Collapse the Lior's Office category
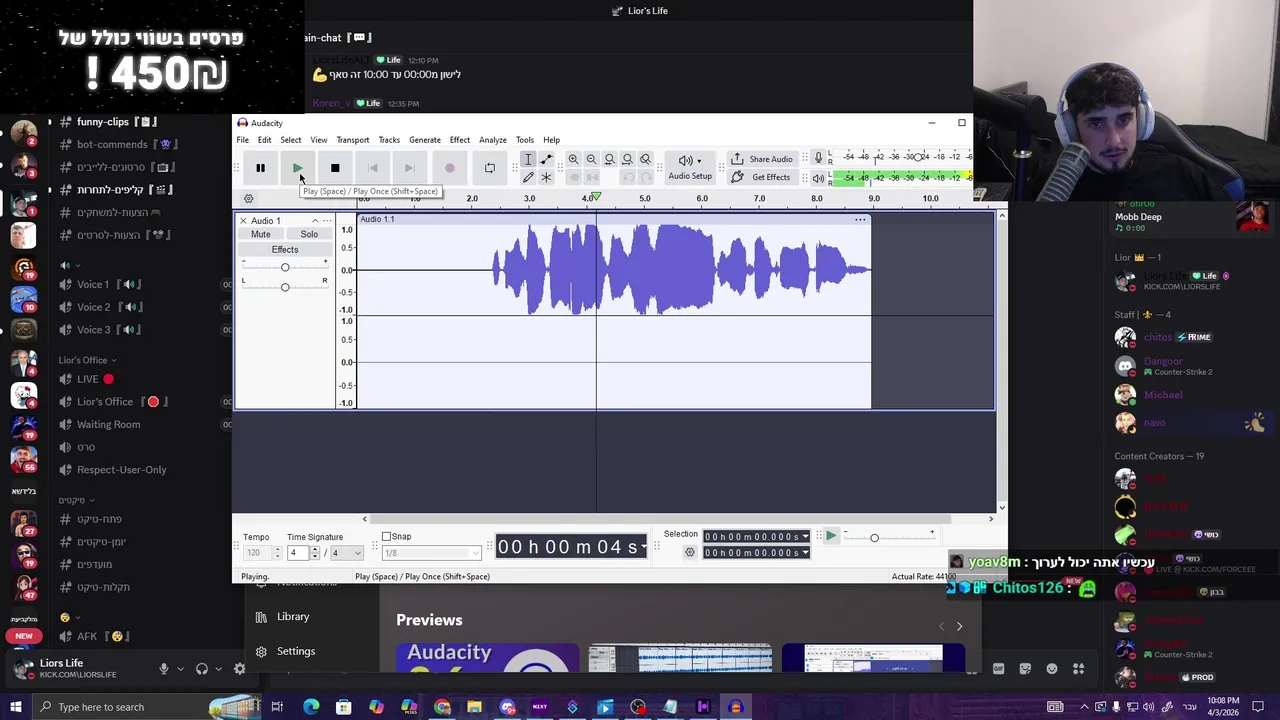 87,360
